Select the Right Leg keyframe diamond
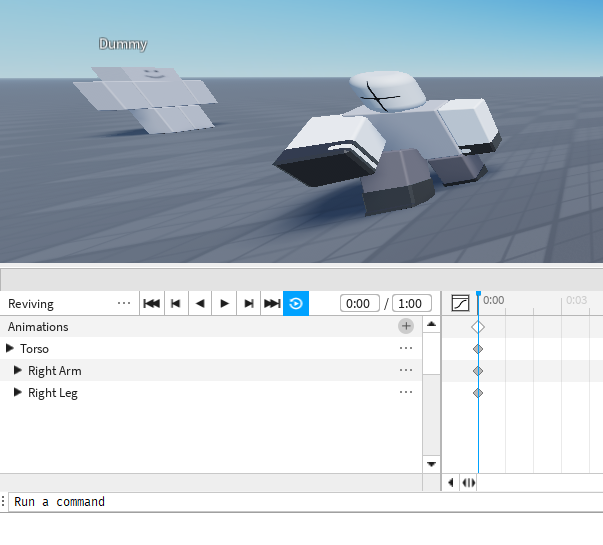Screen dimensions: 603x545 [478, 393]
